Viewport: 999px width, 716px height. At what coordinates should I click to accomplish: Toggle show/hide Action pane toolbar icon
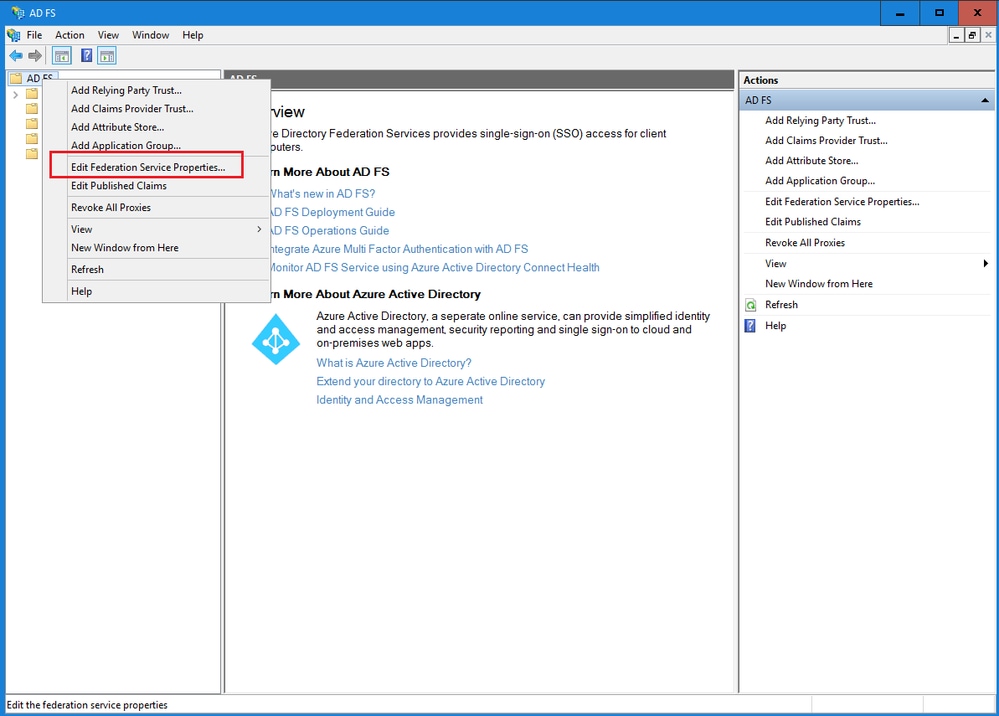point(106,56)
